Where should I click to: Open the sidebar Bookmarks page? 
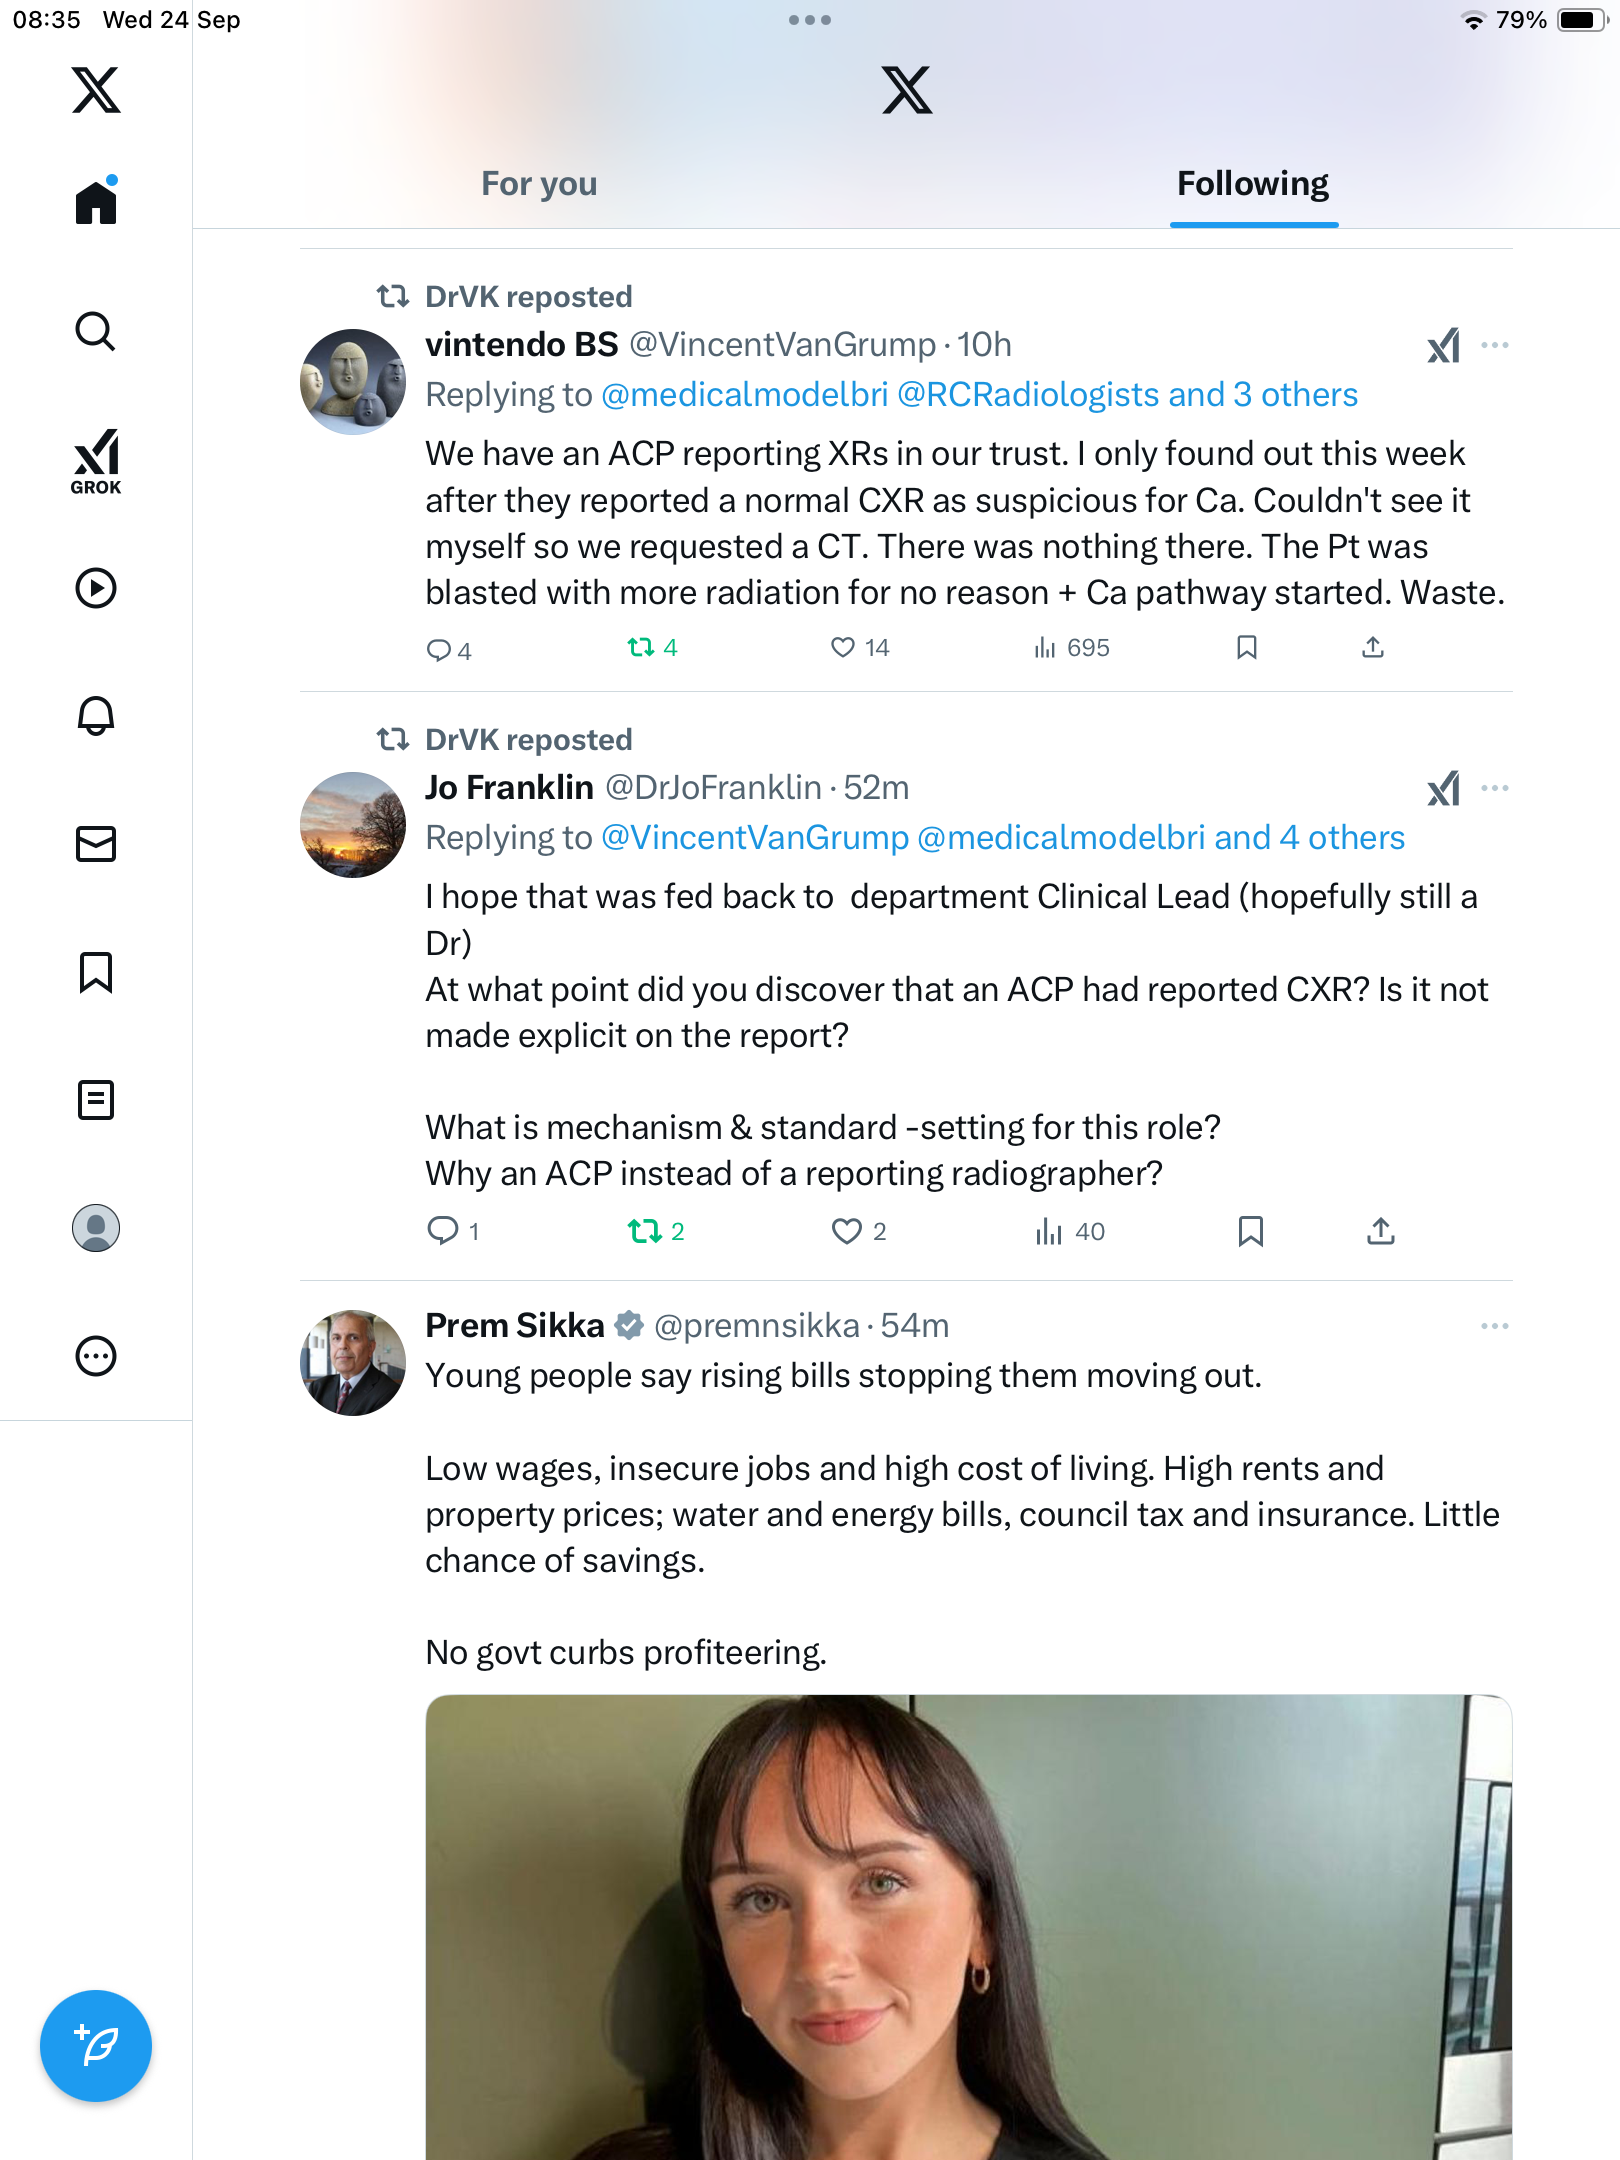coord(96,972)
